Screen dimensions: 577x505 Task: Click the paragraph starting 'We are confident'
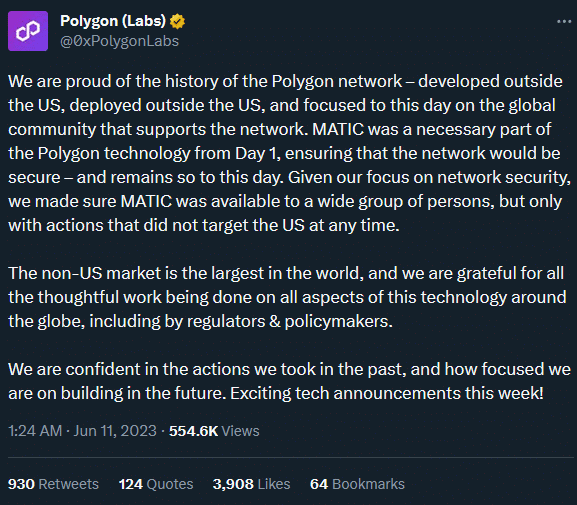point(289,381)
